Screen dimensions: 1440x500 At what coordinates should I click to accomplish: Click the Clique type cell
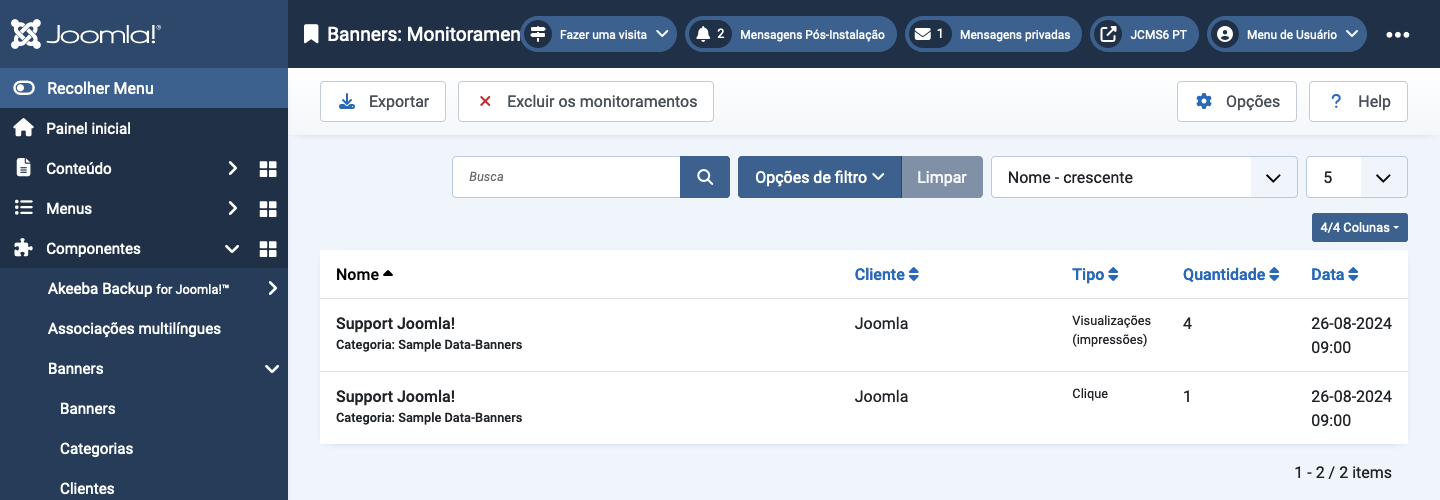pos(1090,394)
